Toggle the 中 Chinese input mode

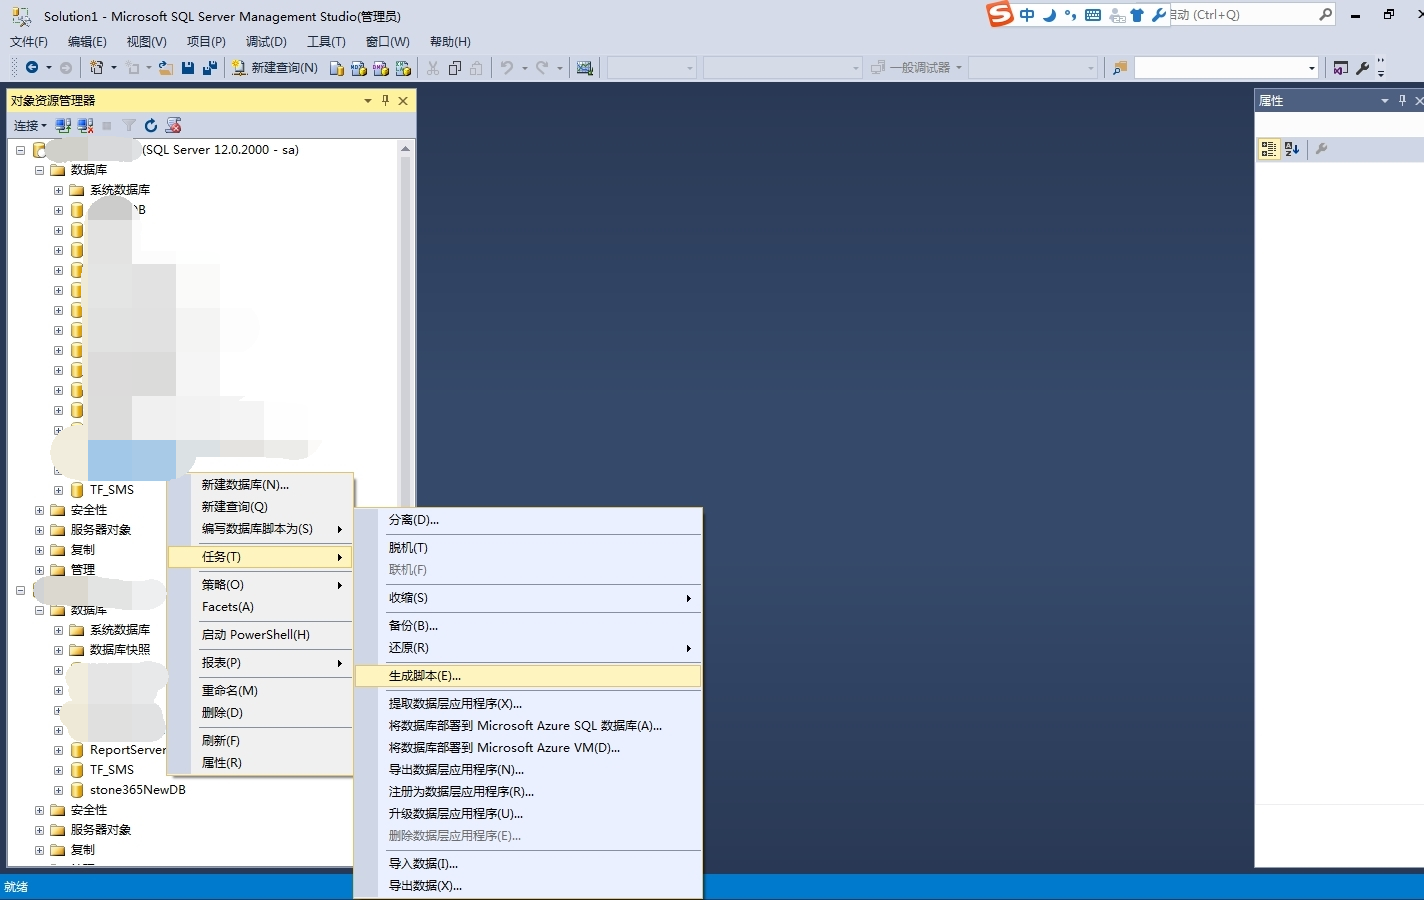click(x=1027, y=15)
